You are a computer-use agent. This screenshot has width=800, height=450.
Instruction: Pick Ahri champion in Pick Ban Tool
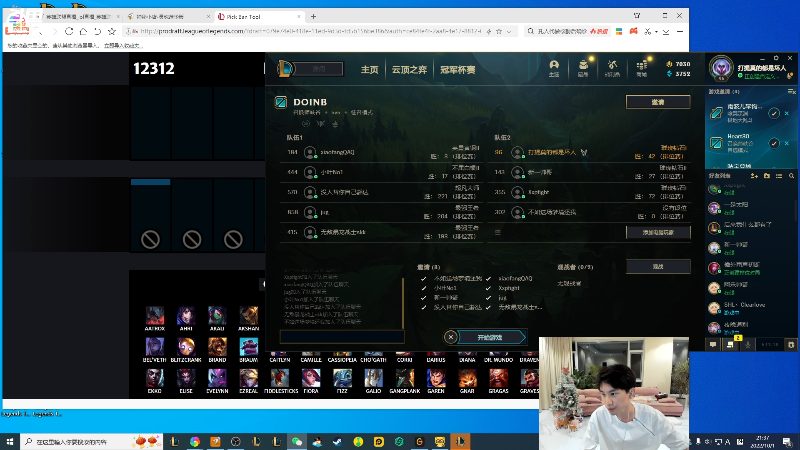[x=186, y=318]
